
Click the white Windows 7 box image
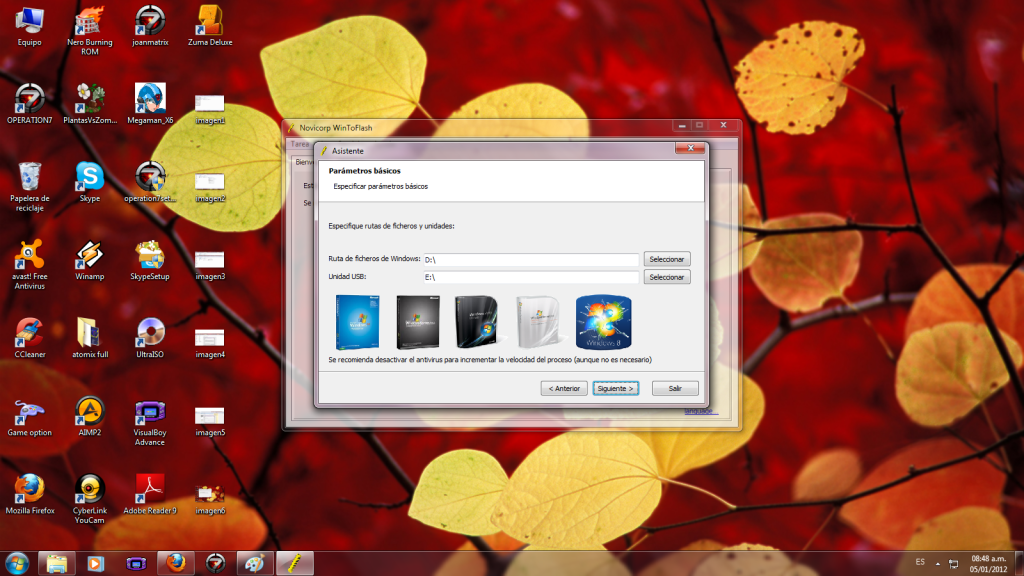538,321
